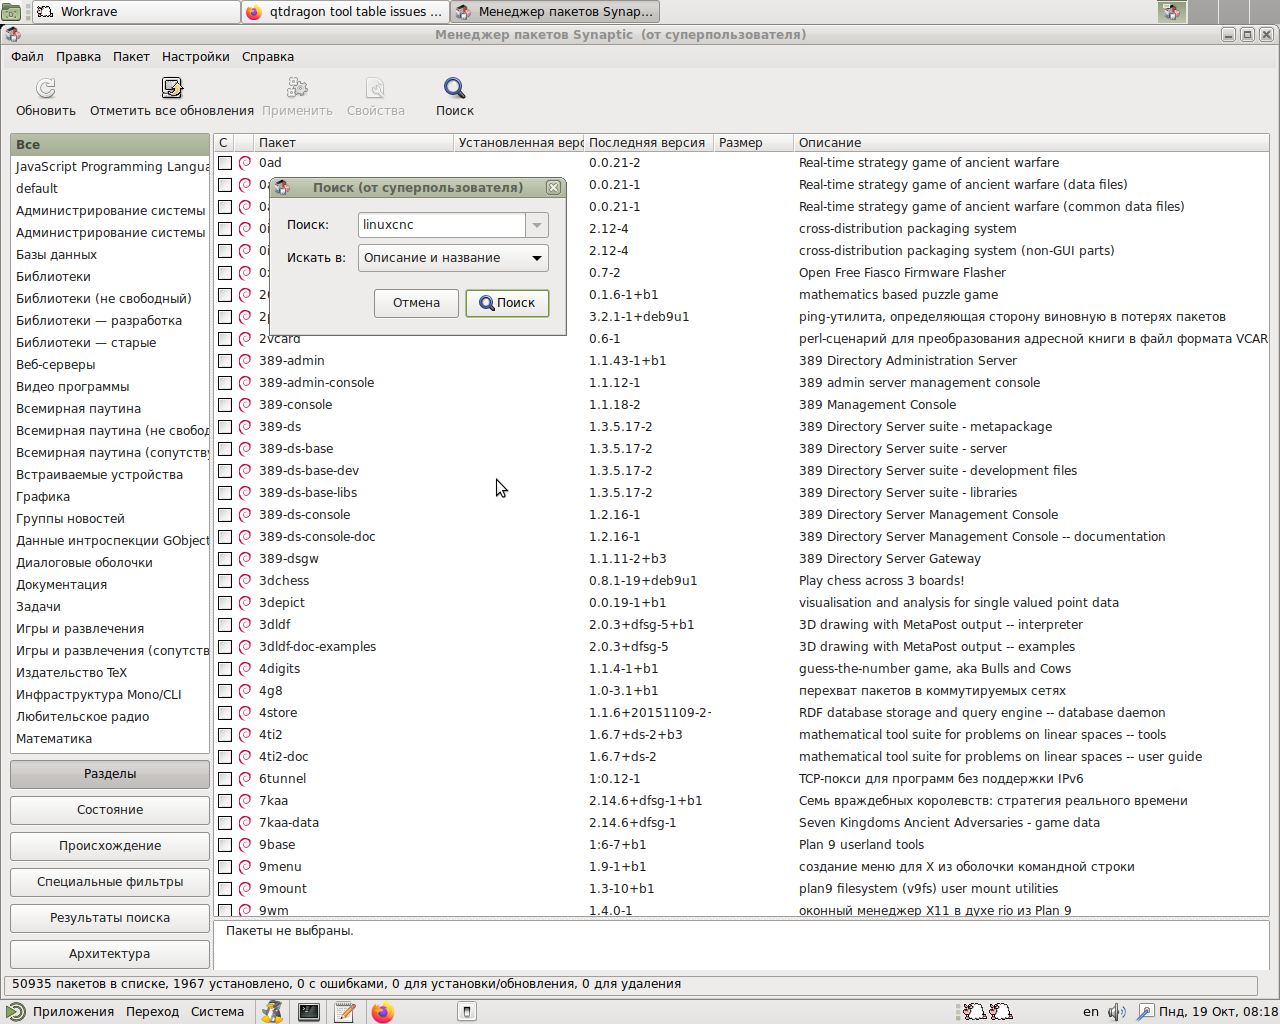Click the Отметить все обновления toolbar icon
The width and height of the screenshot is (1280, 1024).
point(172,88)
